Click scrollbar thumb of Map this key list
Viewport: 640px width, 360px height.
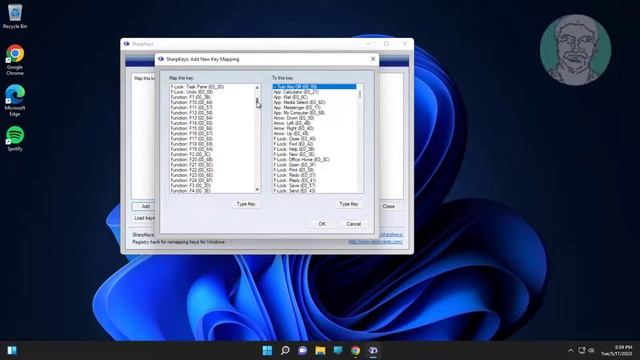257,101
